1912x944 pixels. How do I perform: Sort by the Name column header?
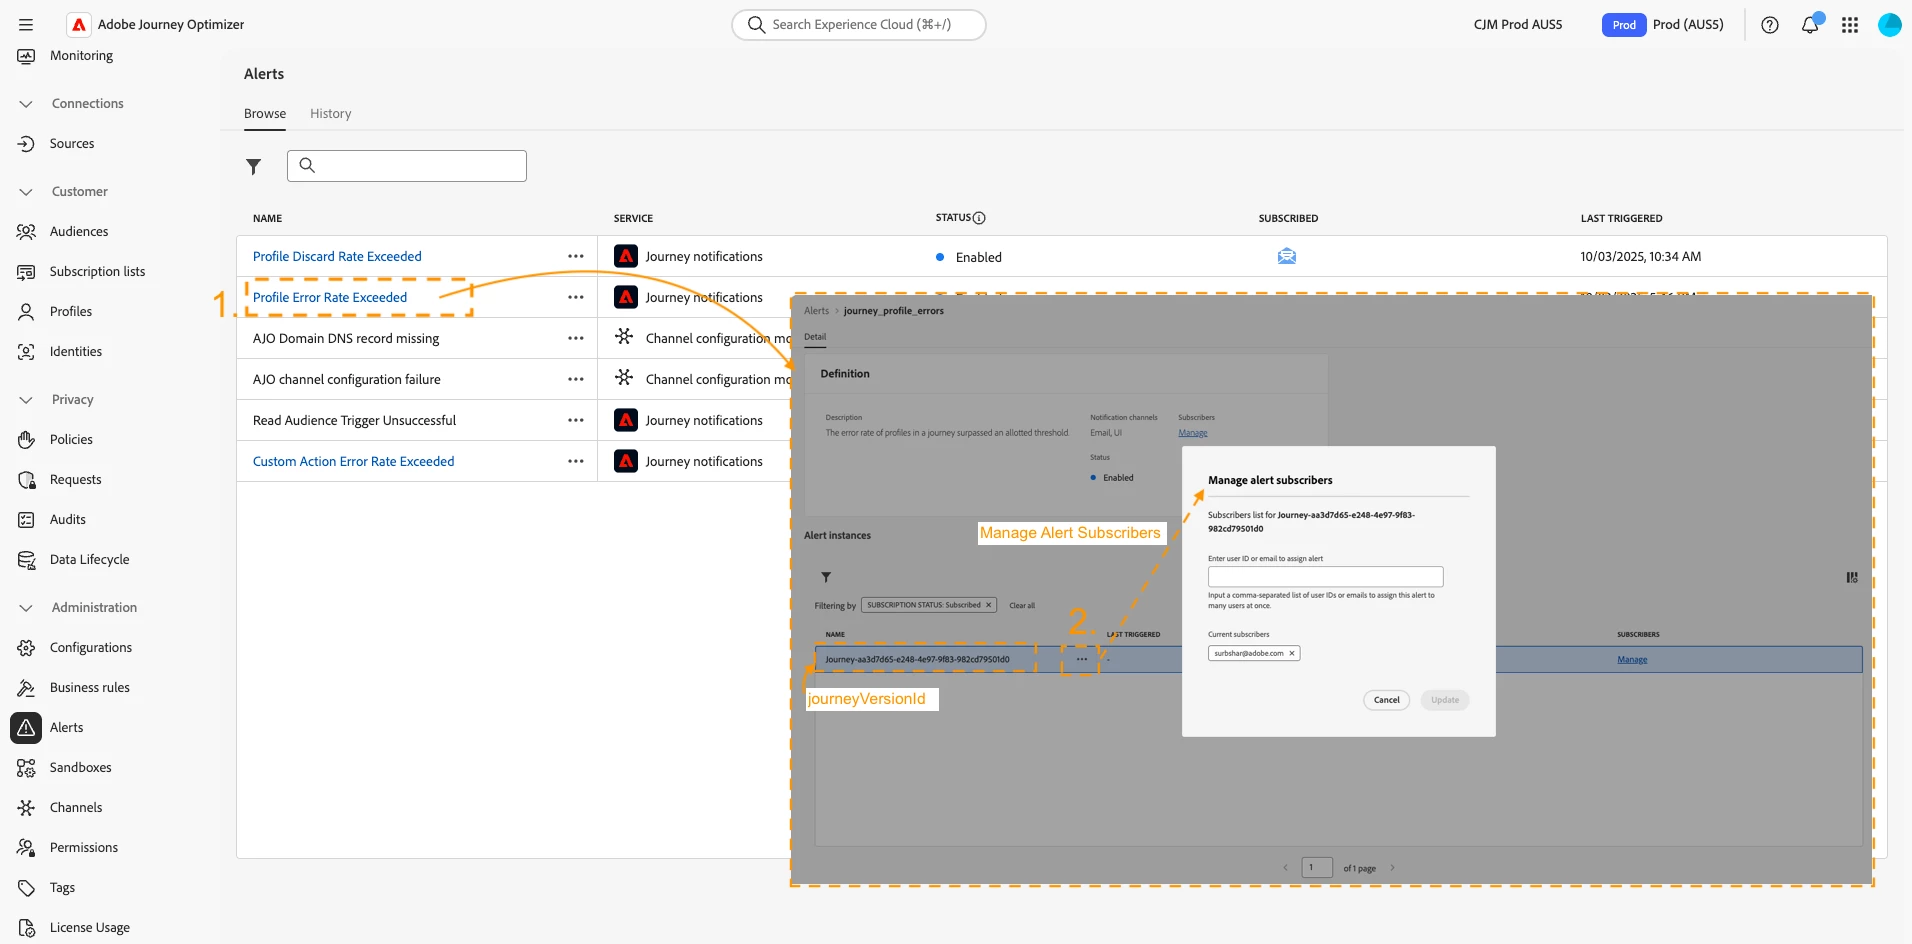[268, 218]
